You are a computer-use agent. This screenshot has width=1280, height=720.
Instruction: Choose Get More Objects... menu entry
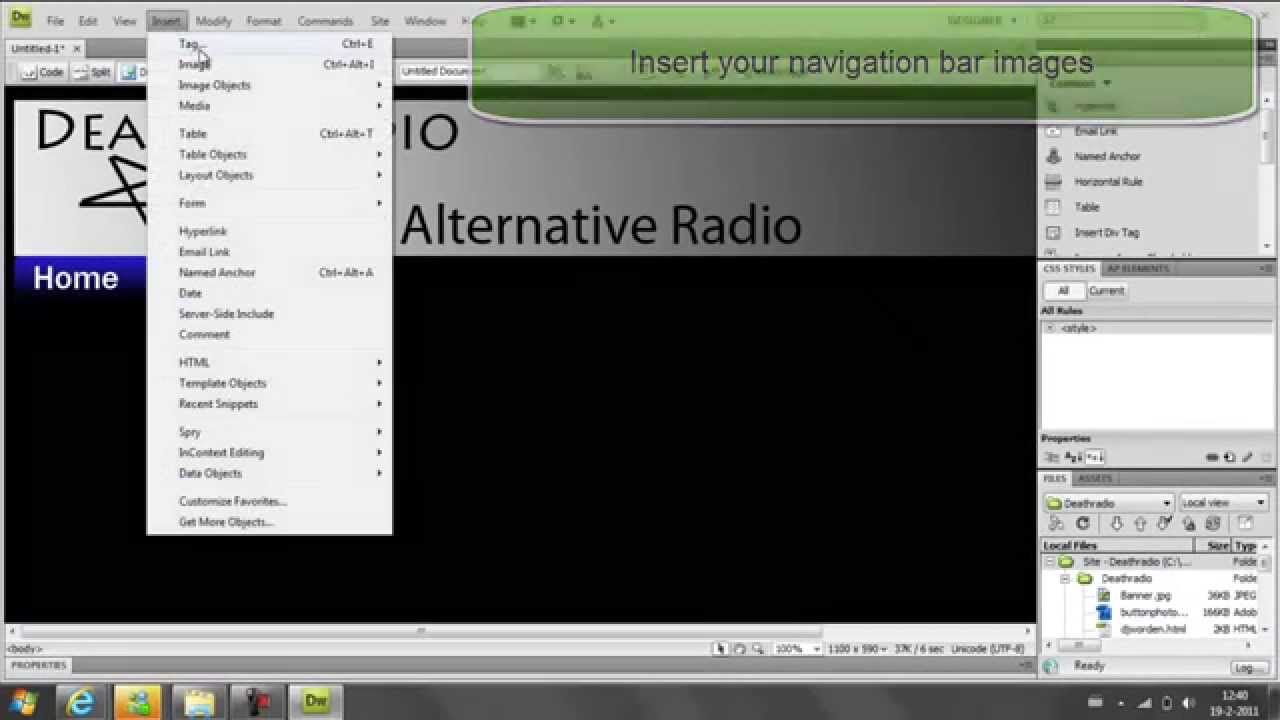click(270, 522)
